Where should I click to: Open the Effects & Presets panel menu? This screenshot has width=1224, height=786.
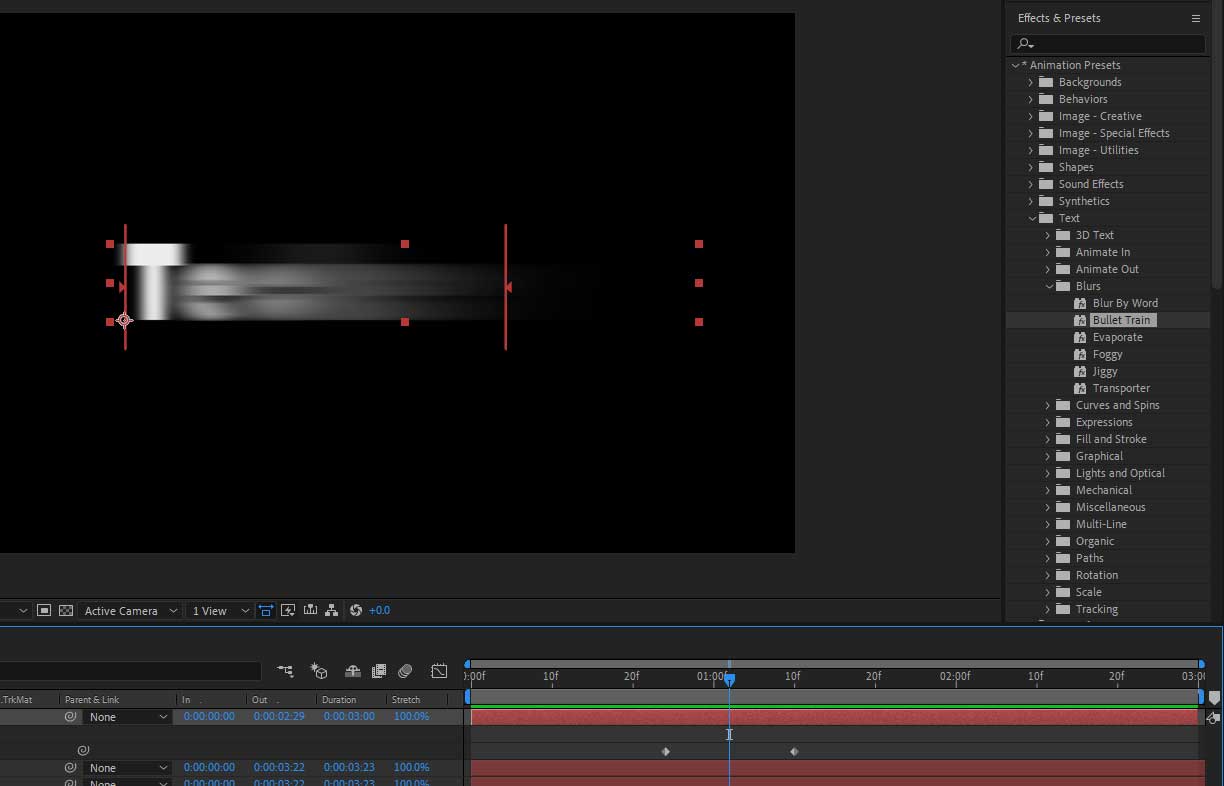[x=1195, y=18]
